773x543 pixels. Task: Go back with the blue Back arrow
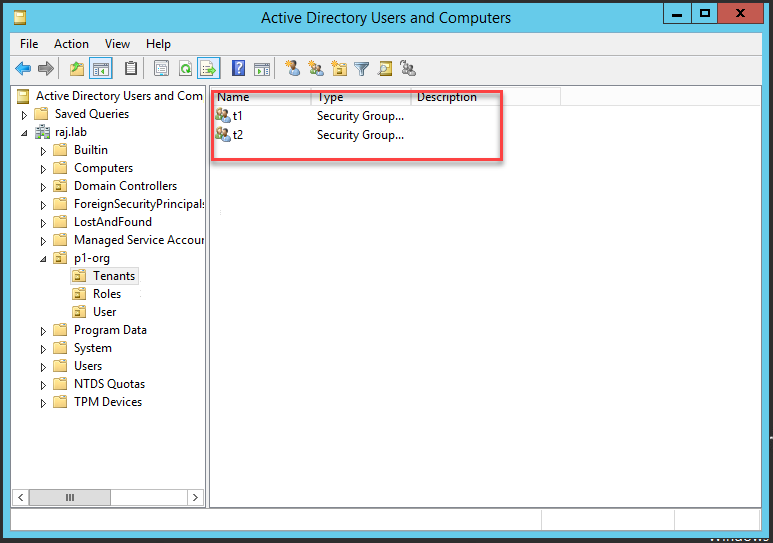tap(23, 69)
